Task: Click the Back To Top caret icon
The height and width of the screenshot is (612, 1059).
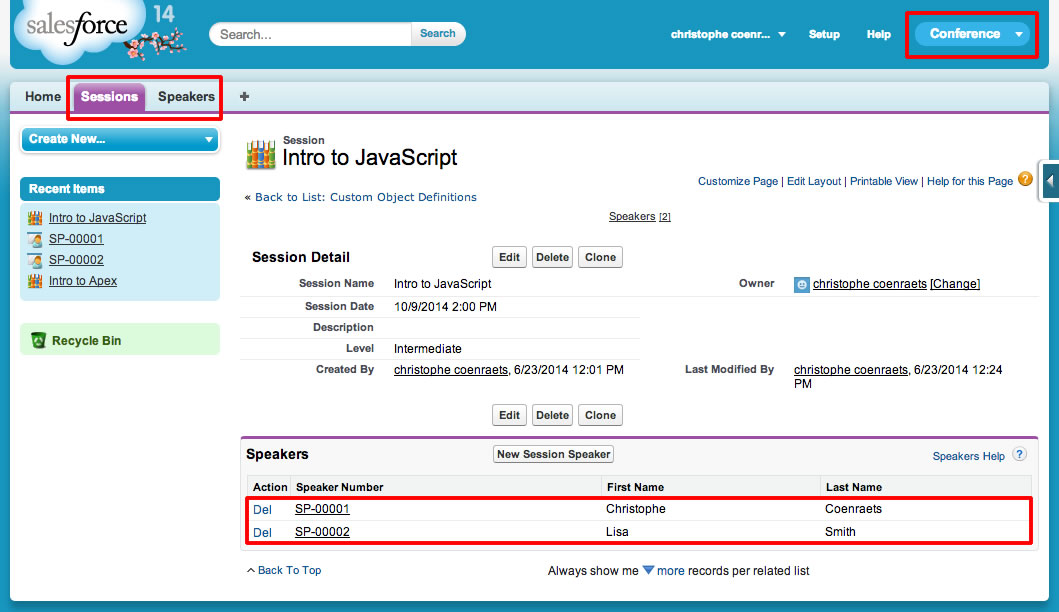Action: click(x=251, y=570)
